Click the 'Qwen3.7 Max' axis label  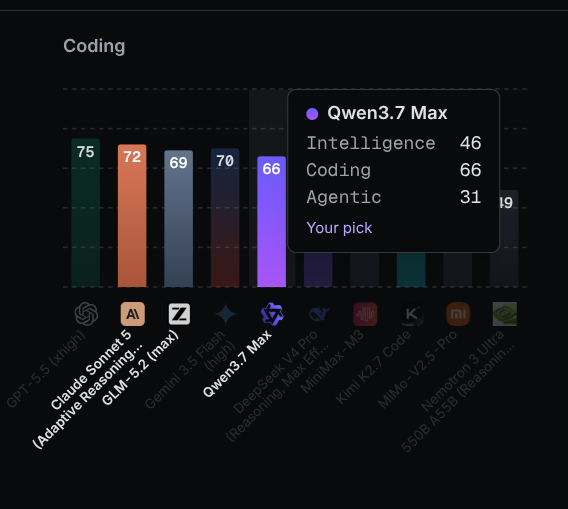pyautogui.click(x=237, y=363)
